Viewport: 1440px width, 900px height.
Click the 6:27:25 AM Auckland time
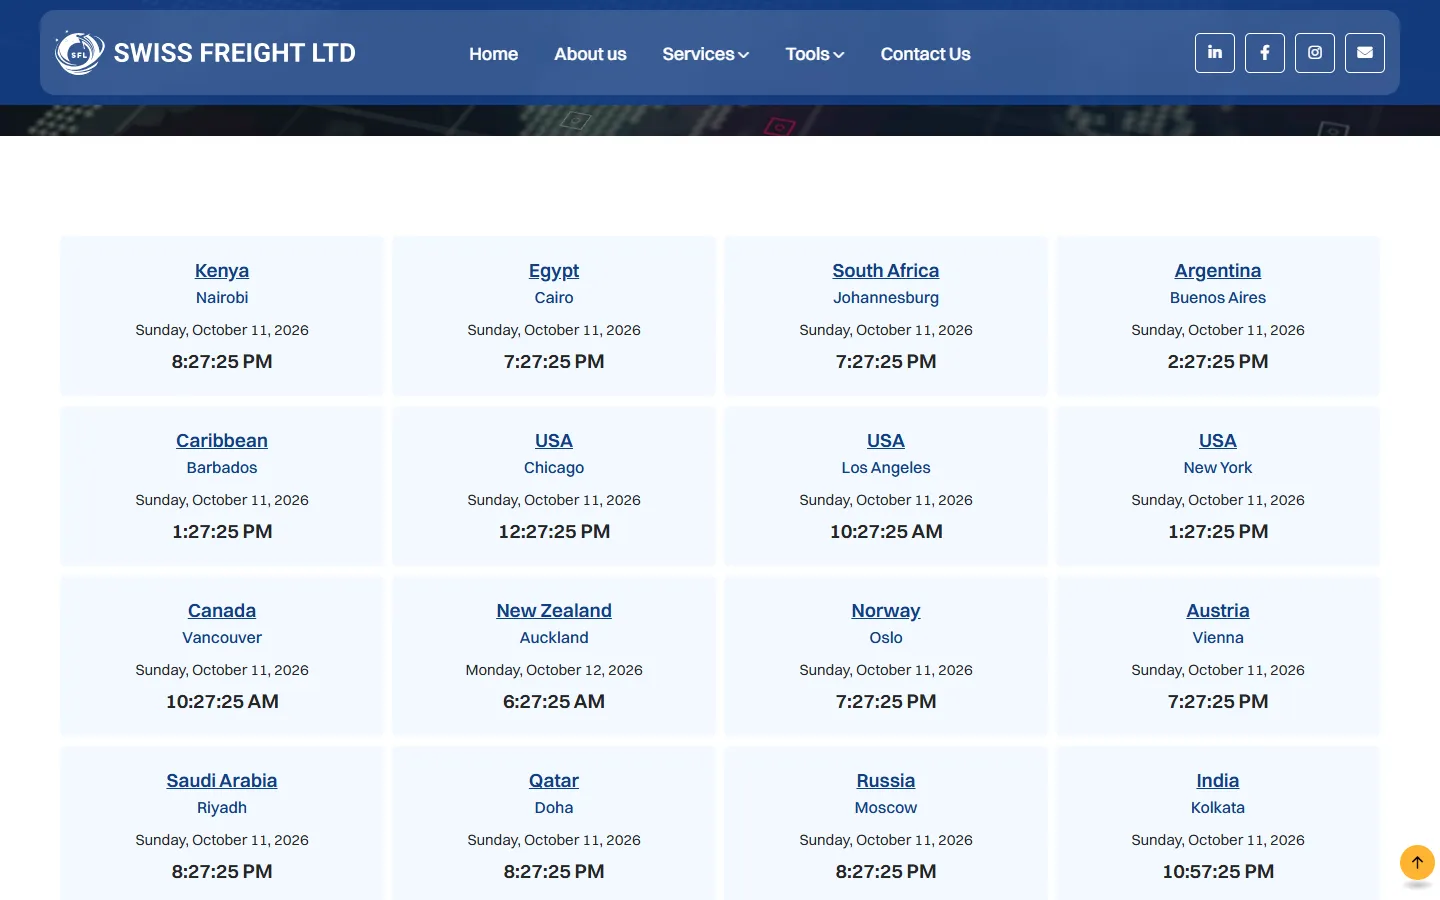554,701
